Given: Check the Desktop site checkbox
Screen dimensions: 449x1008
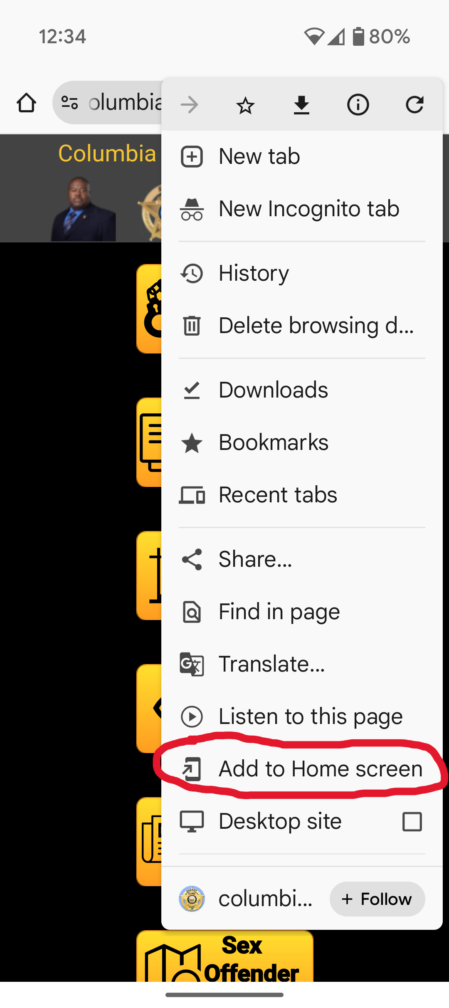Looking at the screenshot, I should (412, 822).
